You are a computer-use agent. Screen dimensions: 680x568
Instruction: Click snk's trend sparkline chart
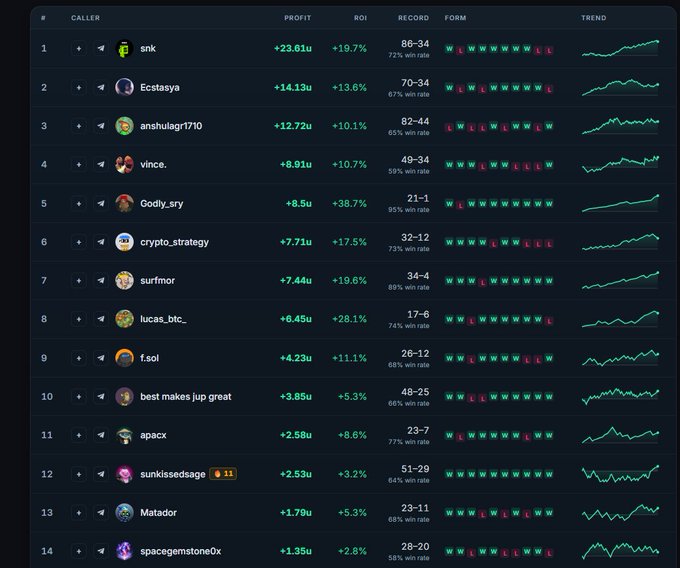click(620, 49)
